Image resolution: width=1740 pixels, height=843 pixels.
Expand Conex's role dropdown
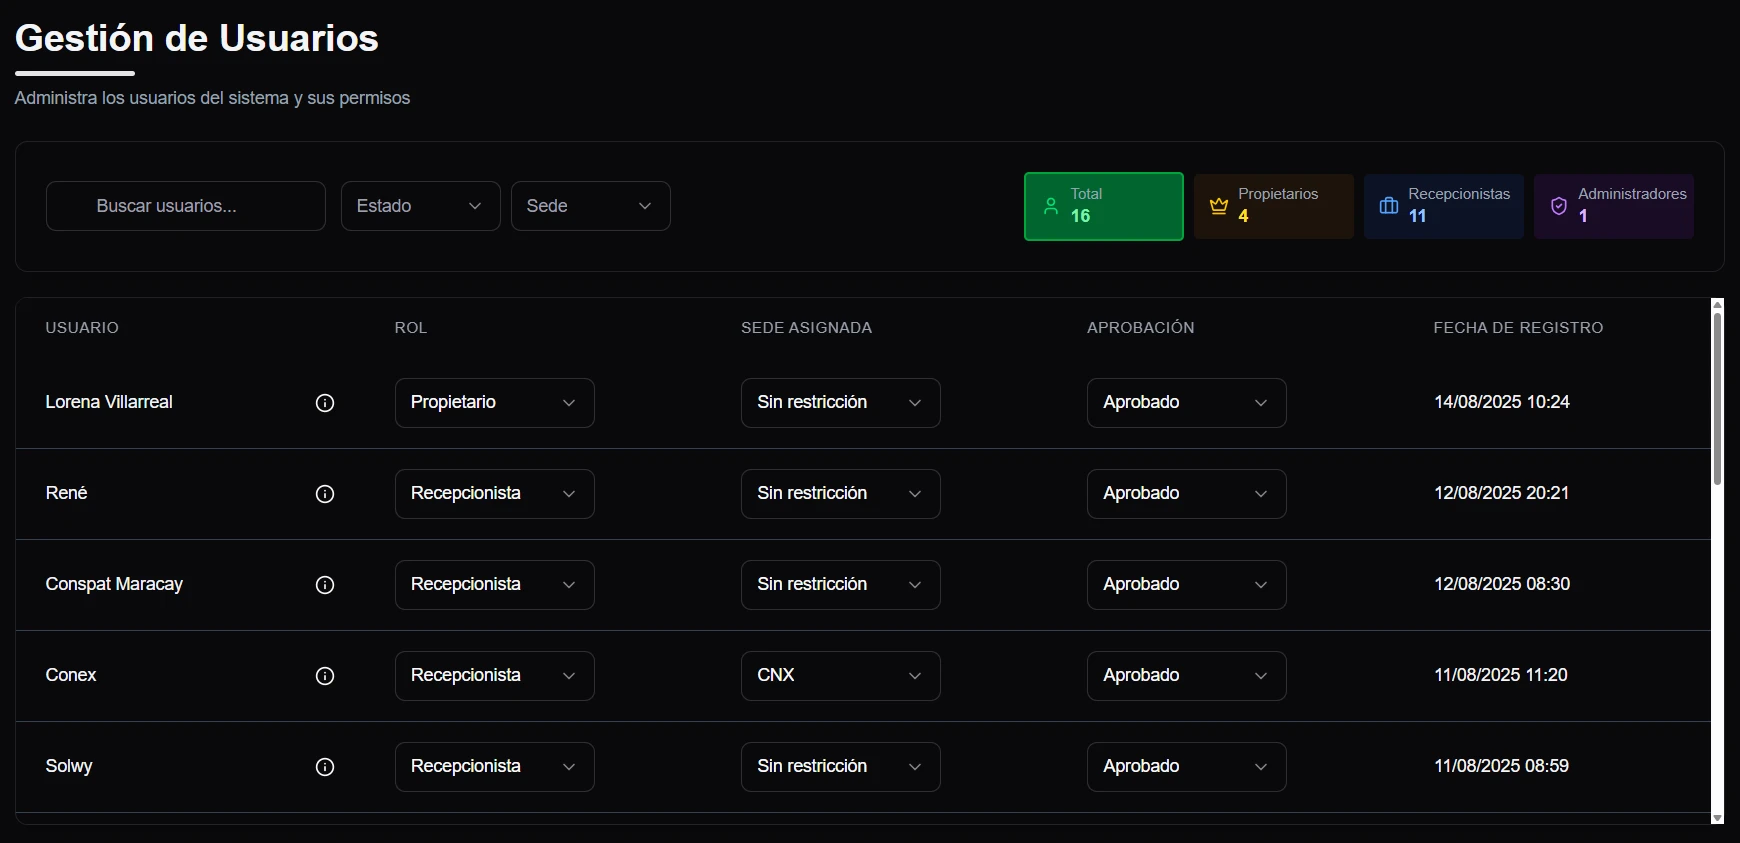pyautogui.click(x=494, y=676)
